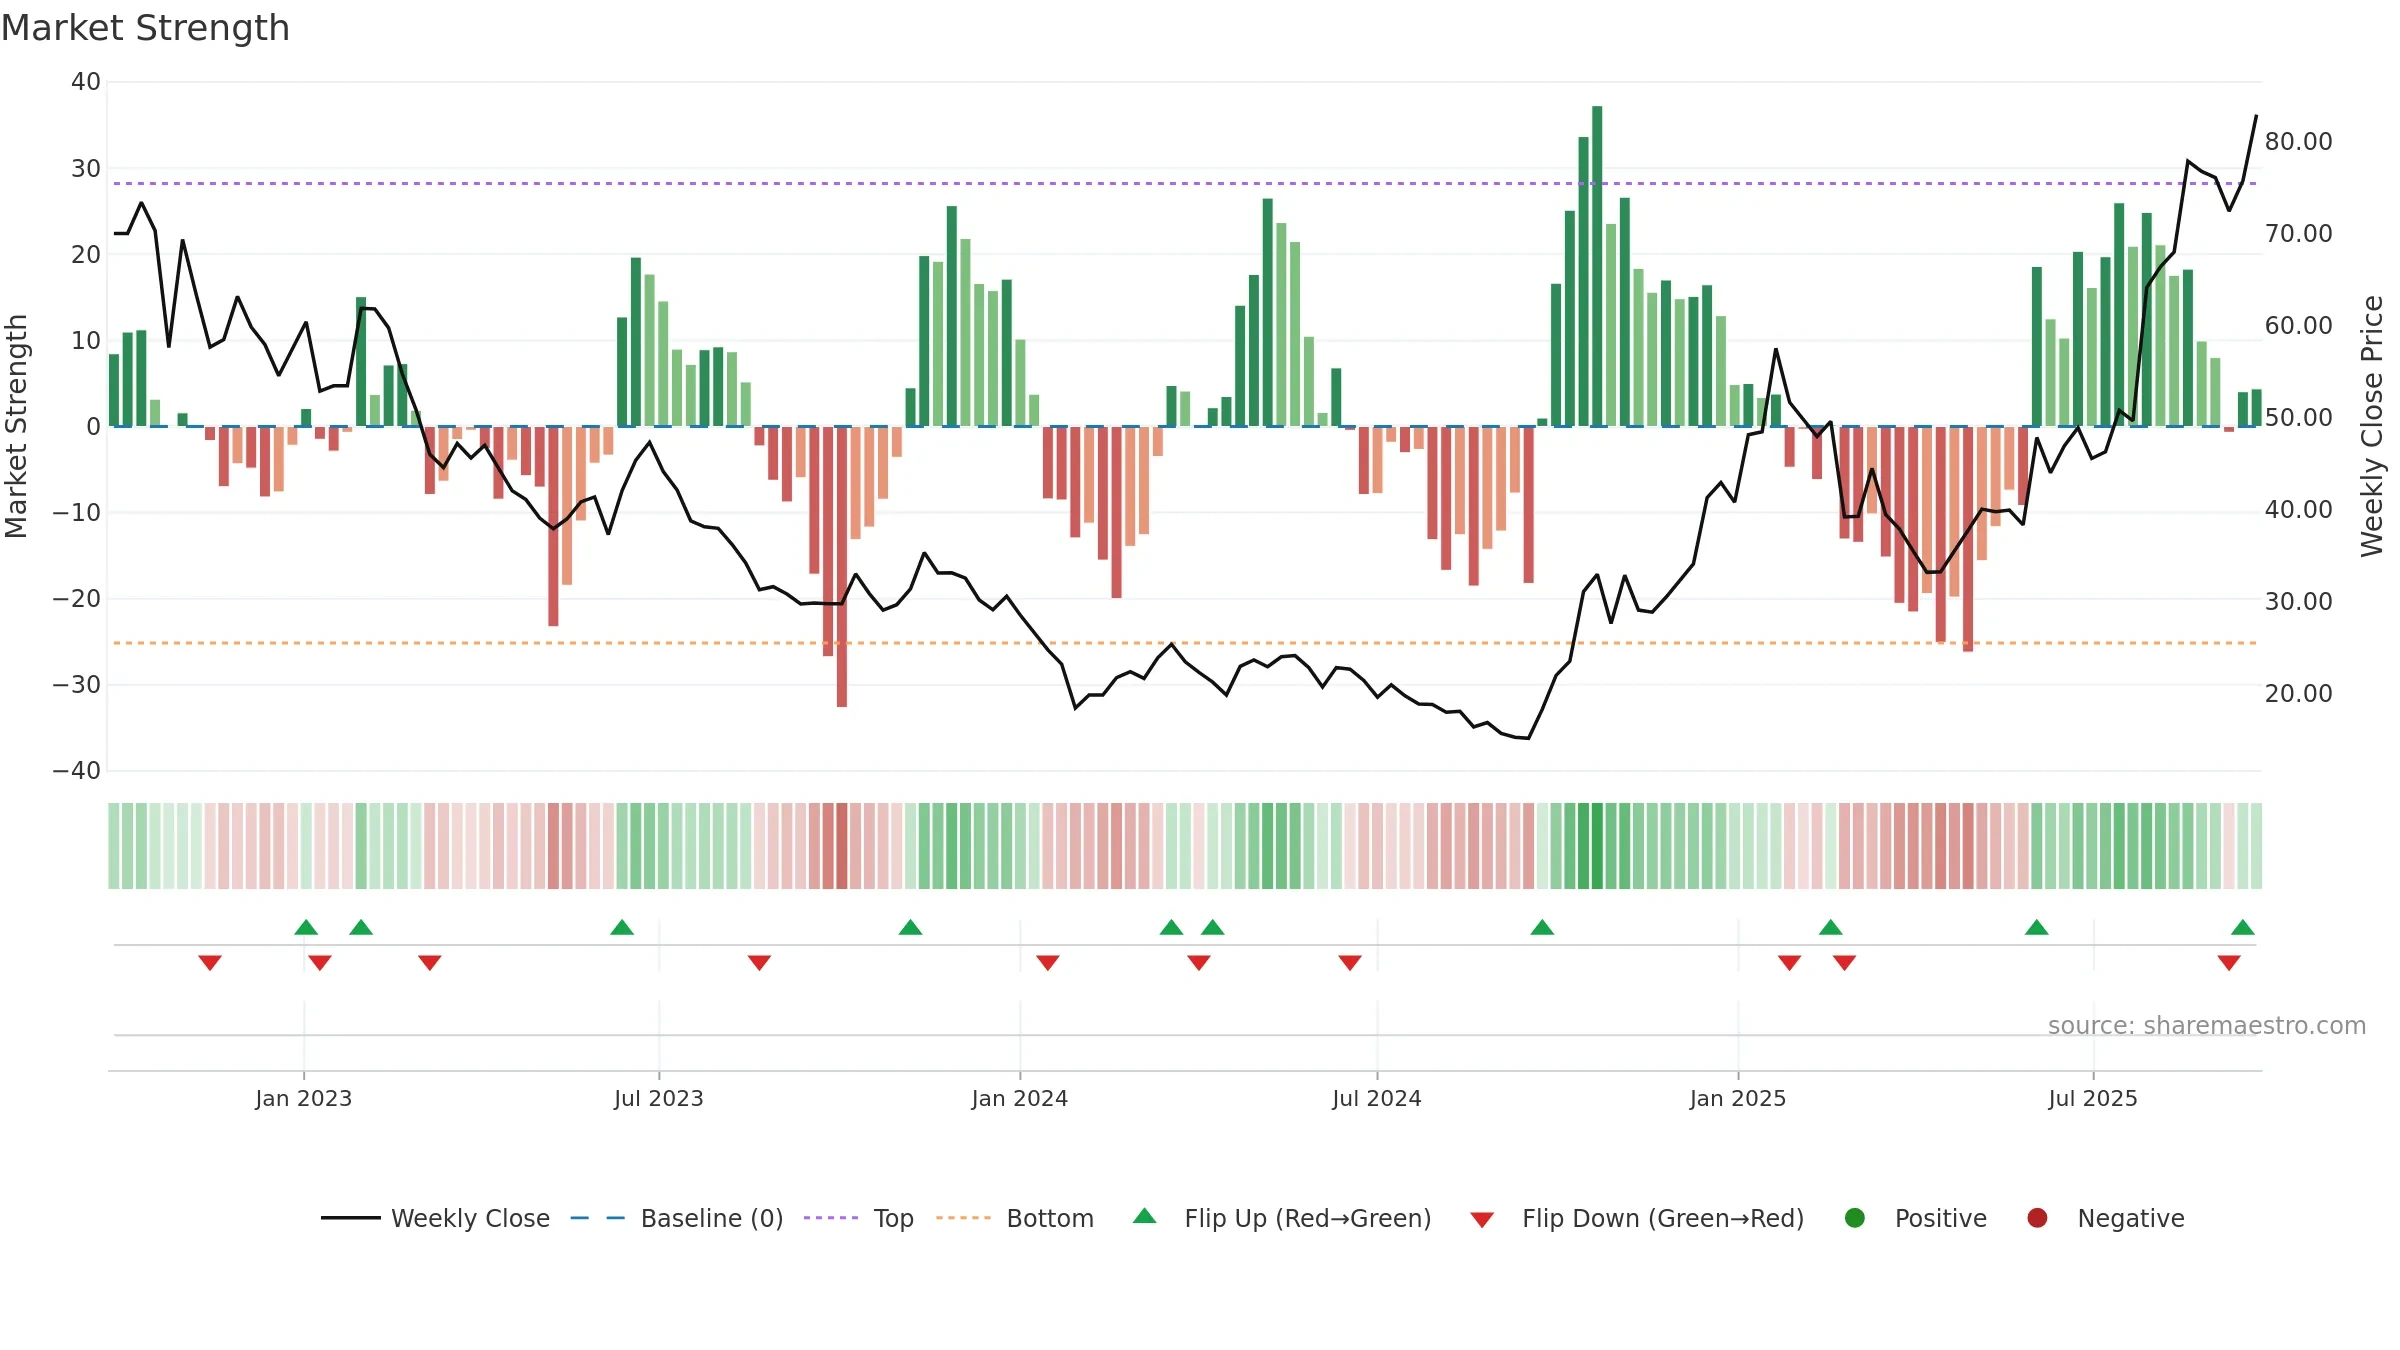
Task: Click the dark red Negative legend circle
Action: [x=2037, y=1218]
